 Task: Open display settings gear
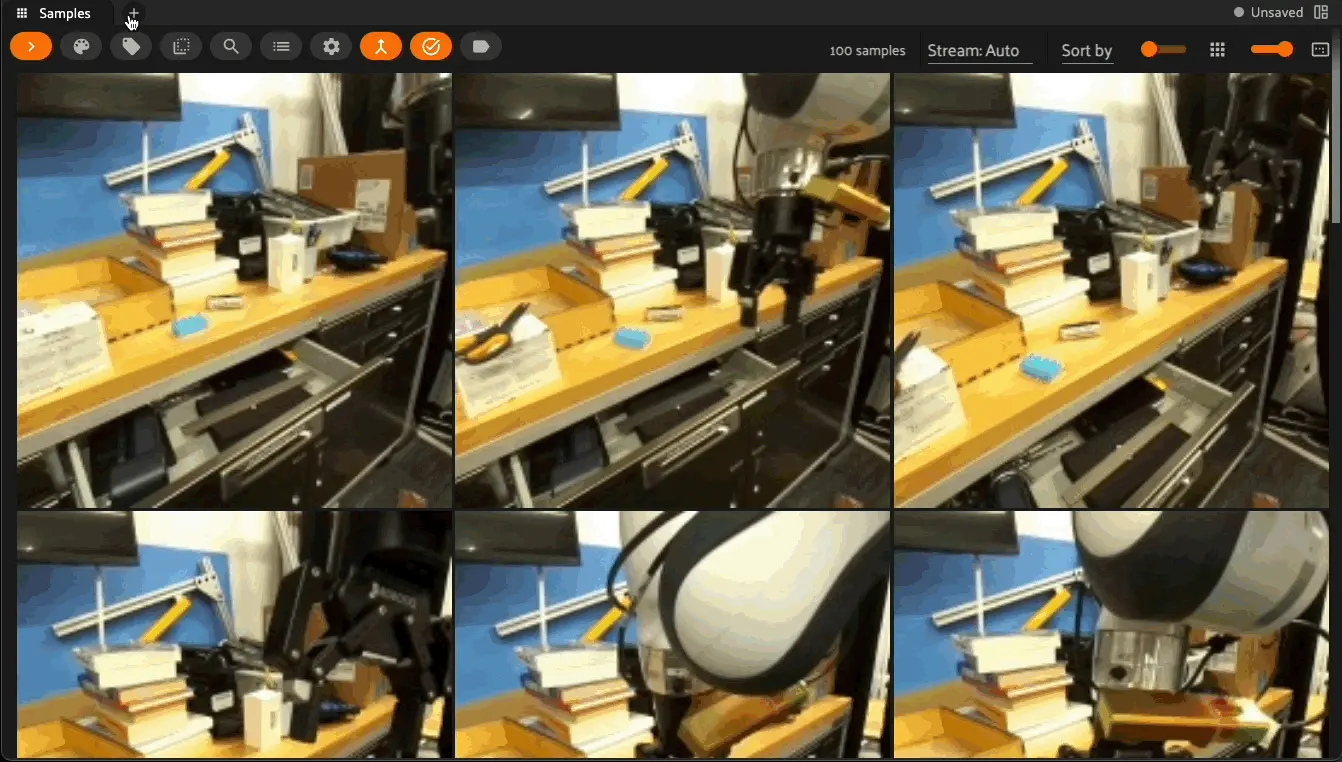coord(331,47)
